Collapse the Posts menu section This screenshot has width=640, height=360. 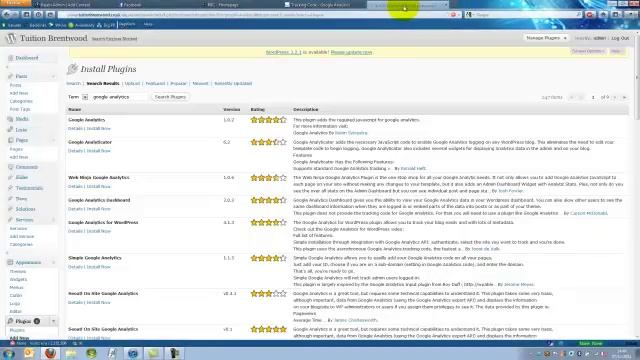53,76
